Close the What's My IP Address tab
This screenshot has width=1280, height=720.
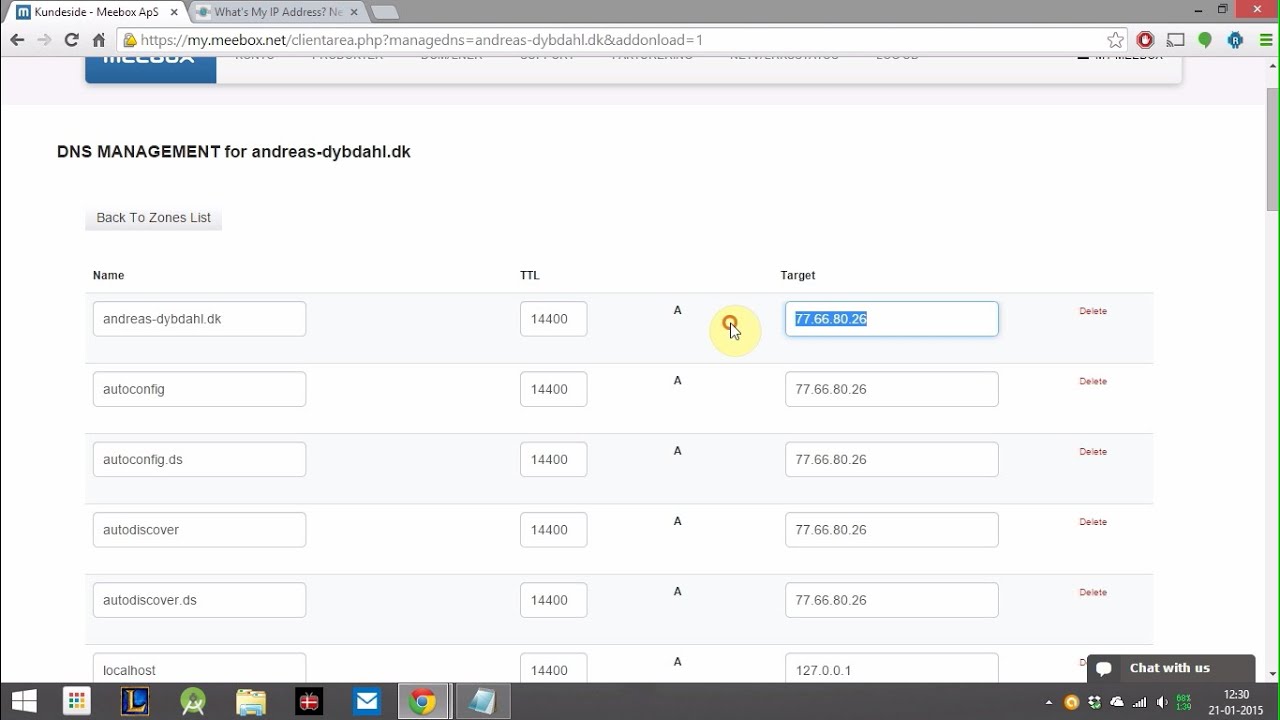(x=355, y=12)
